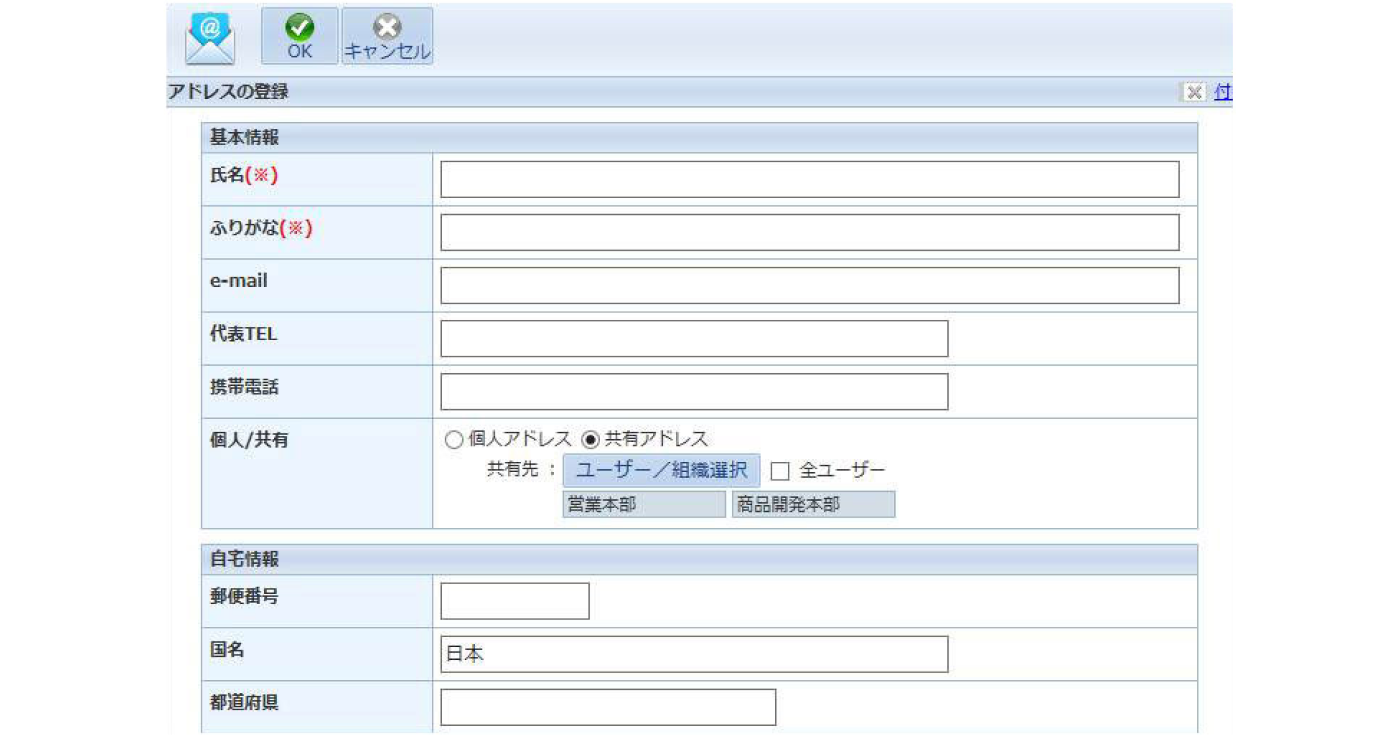
Task: Focus the 都道府県 input field
Action: [x=608, y=707]
